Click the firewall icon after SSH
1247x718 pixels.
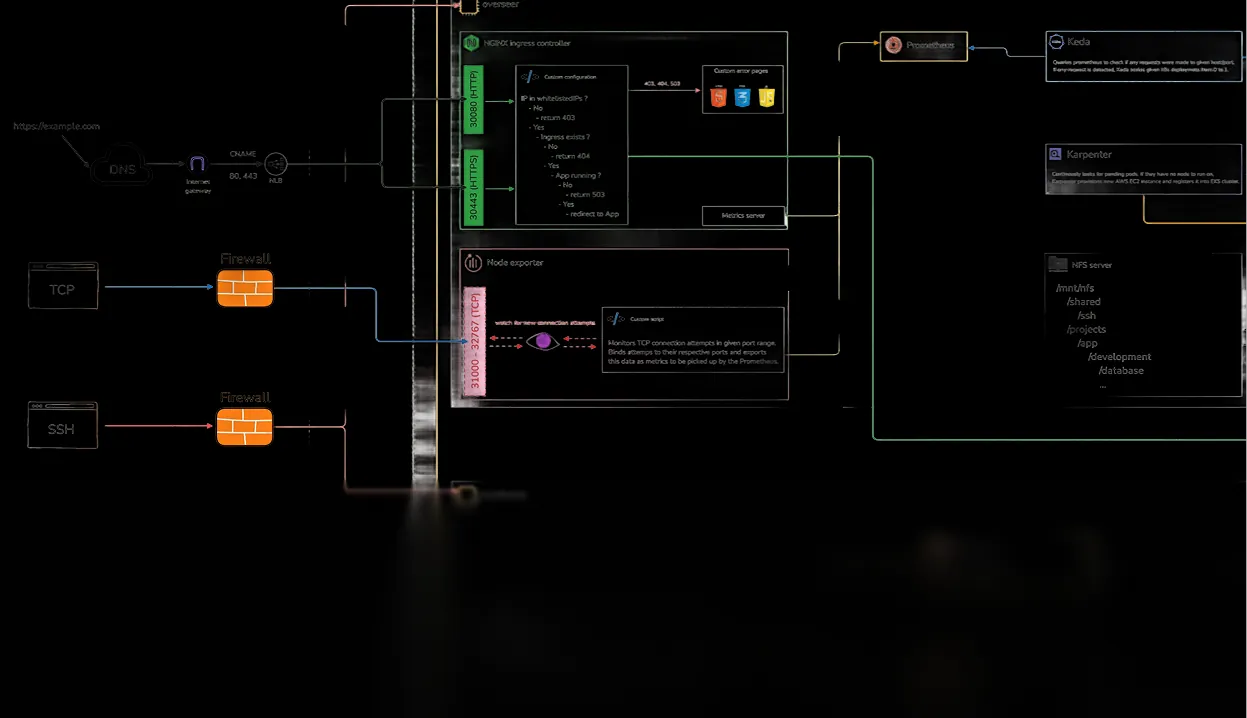point(245,427)
